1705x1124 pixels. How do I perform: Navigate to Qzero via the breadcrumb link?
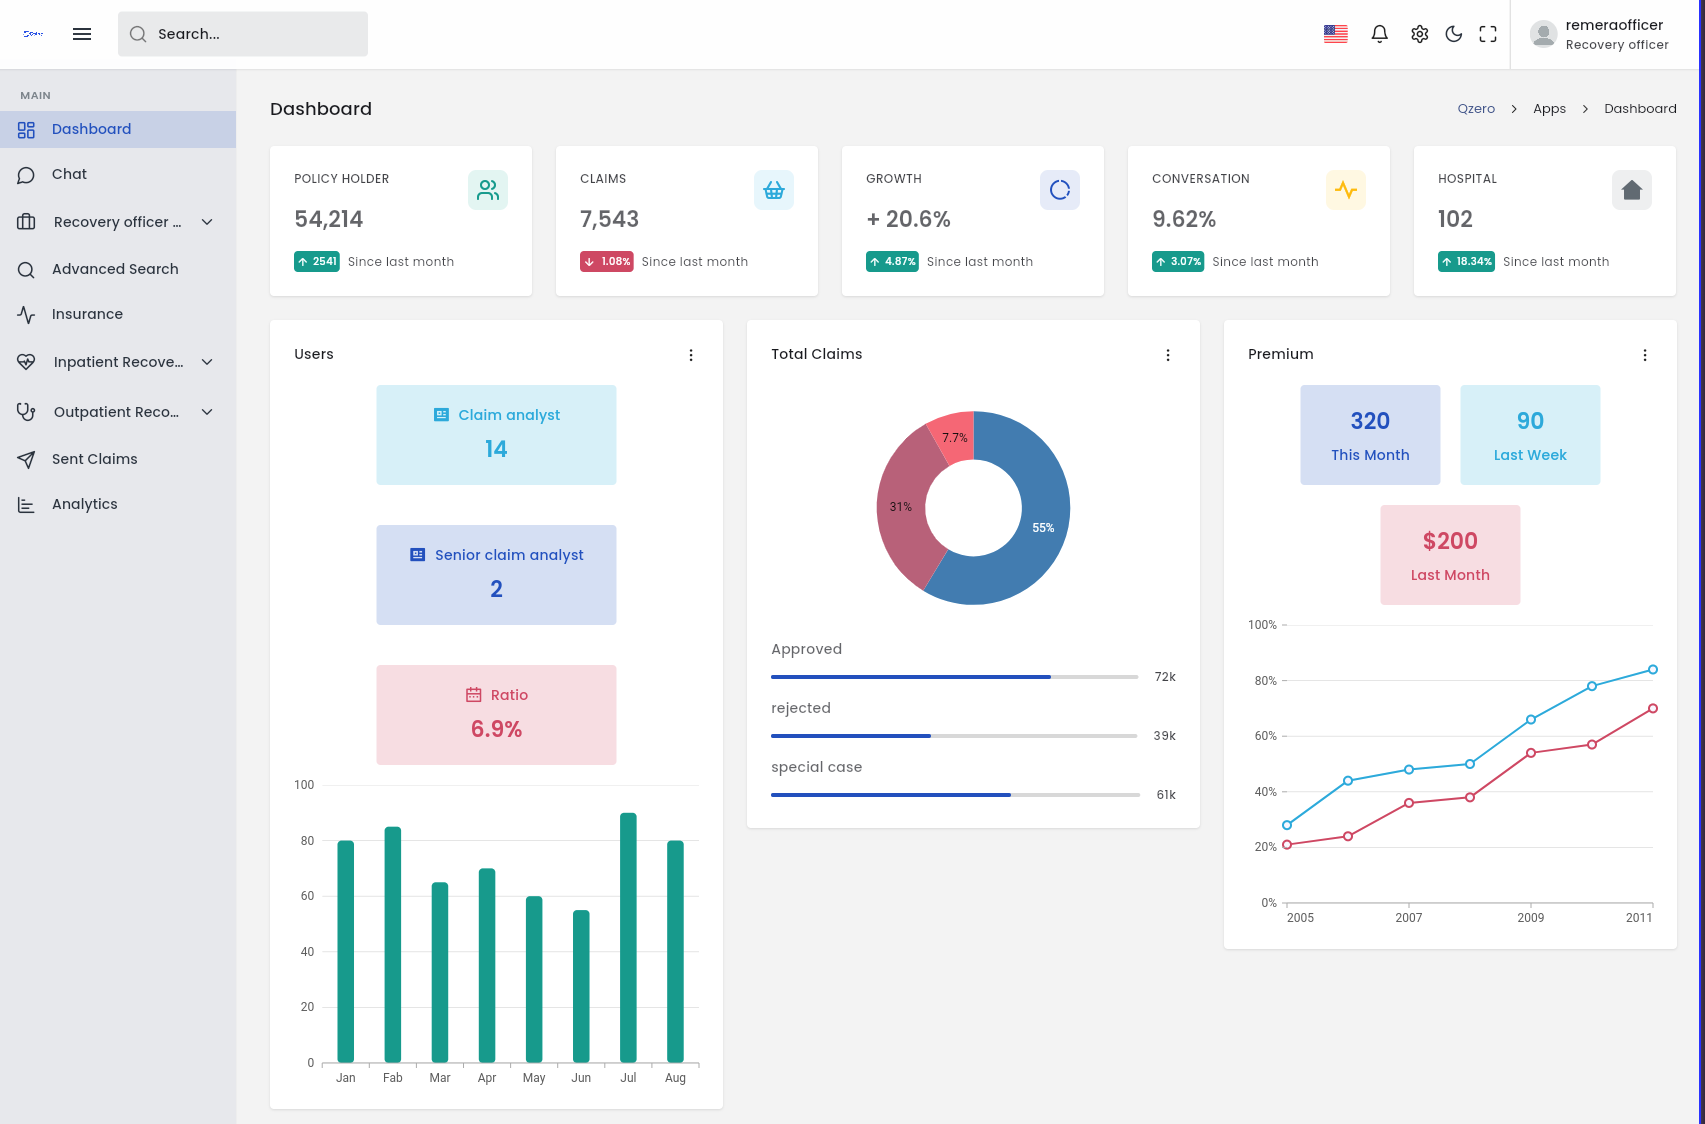click(1476, 108)
